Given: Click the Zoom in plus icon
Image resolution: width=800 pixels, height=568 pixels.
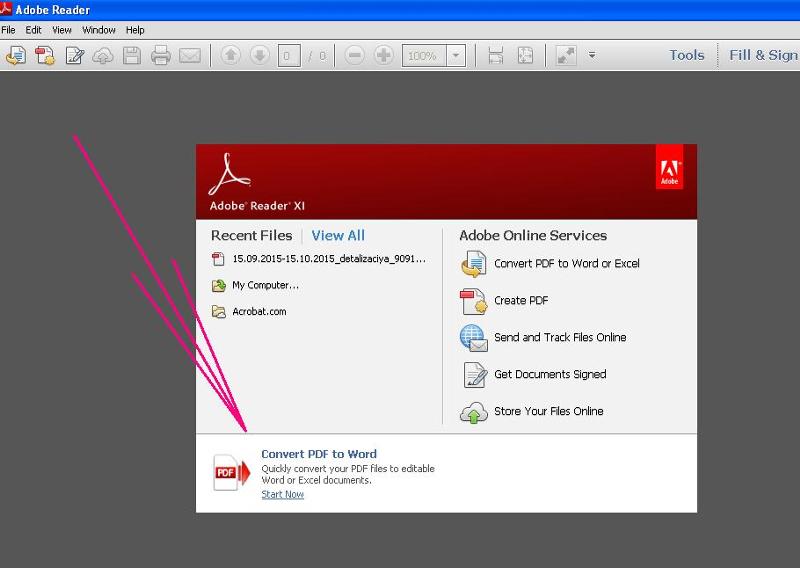Looking at the screenshot, I should (383, 56).
